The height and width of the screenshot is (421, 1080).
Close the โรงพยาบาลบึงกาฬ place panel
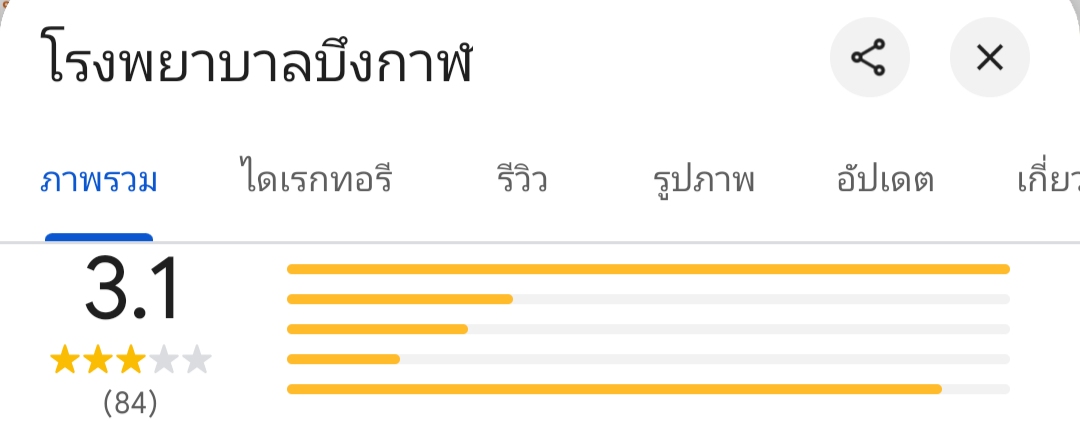coord(989,59)
